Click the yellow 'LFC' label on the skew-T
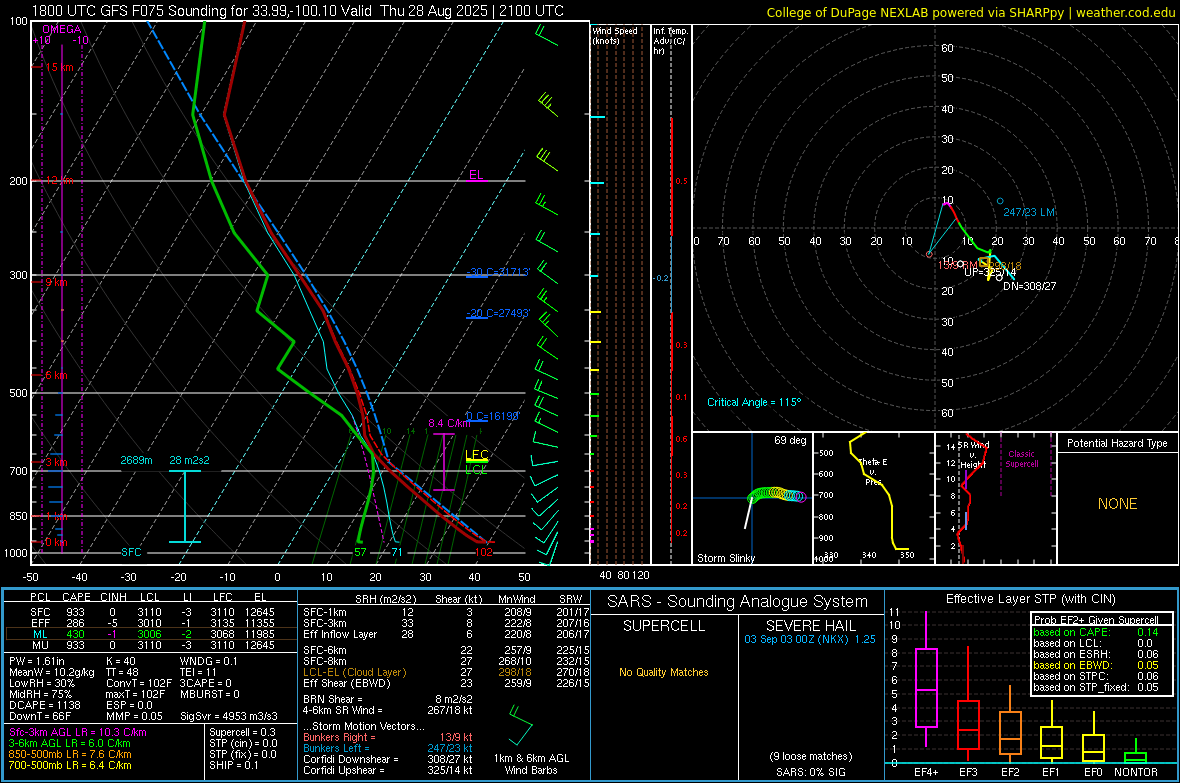This screenshot has height=783, width=1180. coord(477,455)
